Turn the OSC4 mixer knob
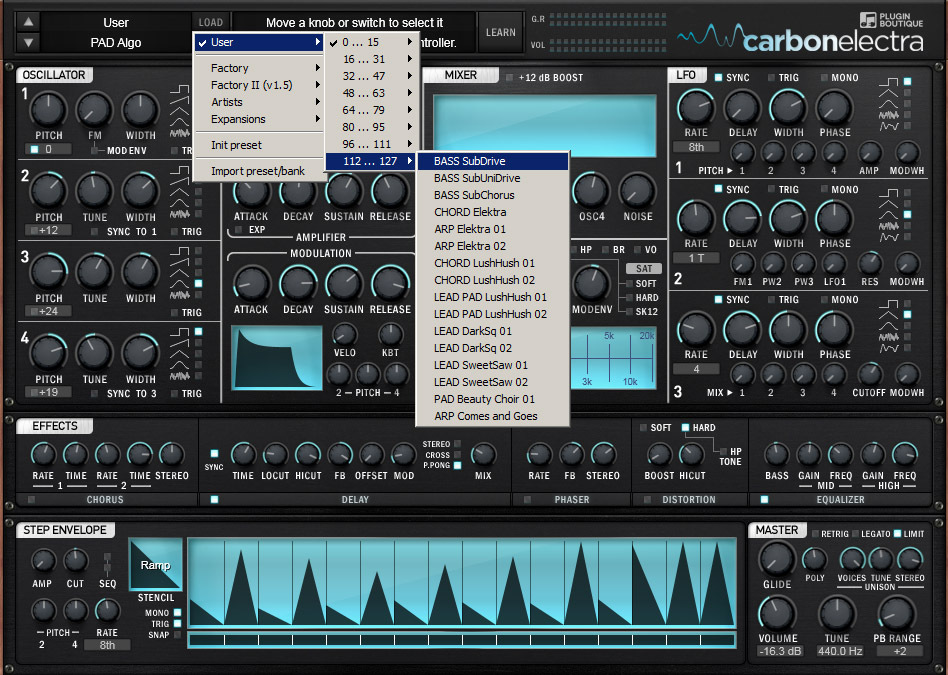The height and width of the screenshot is (675, 948). coord(591,191)
